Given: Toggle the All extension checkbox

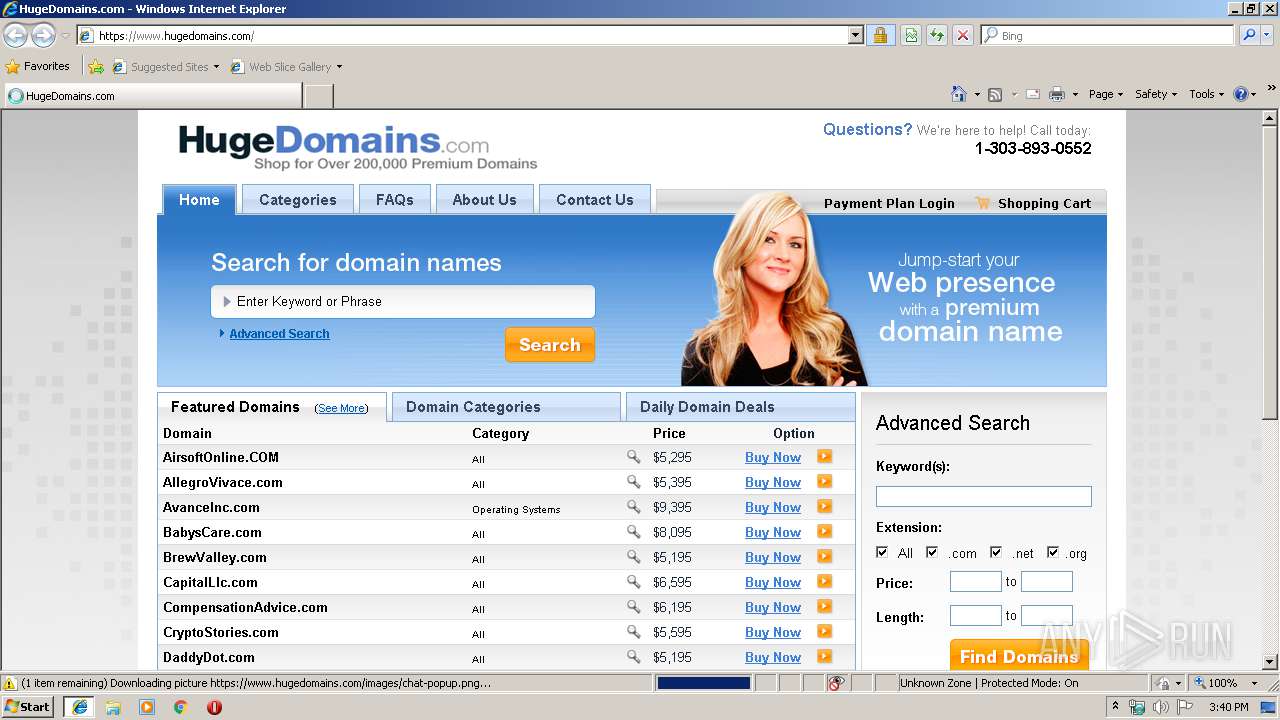Looking at the screenshot, I should coord(882,552).
